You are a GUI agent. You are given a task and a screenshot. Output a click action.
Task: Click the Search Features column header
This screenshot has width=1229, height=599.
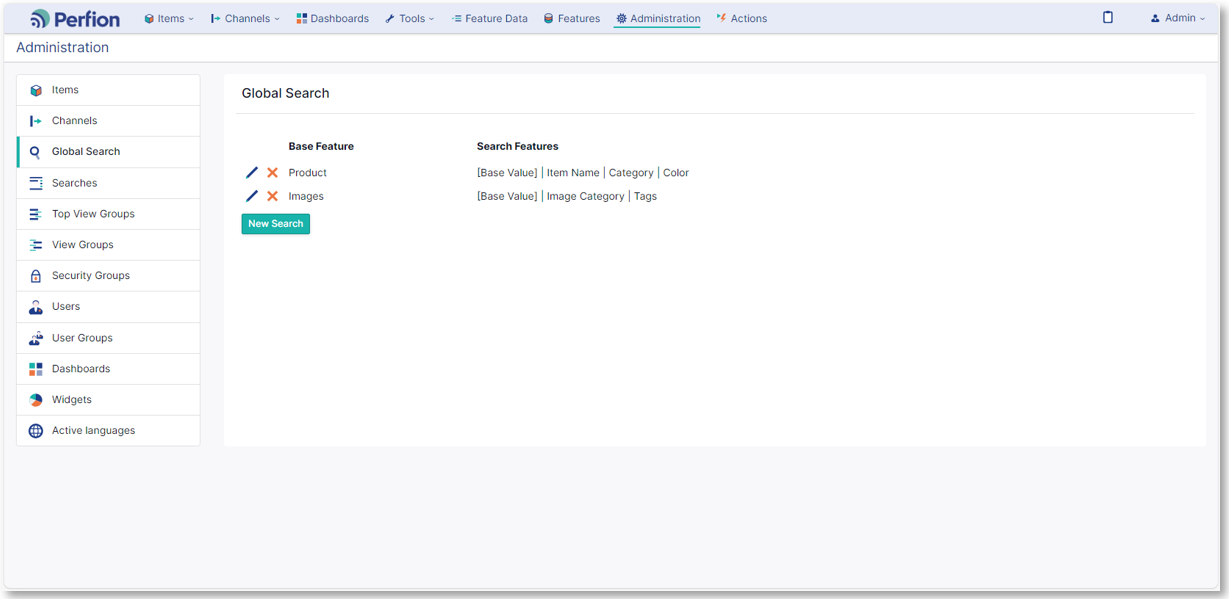coord(517,146)
